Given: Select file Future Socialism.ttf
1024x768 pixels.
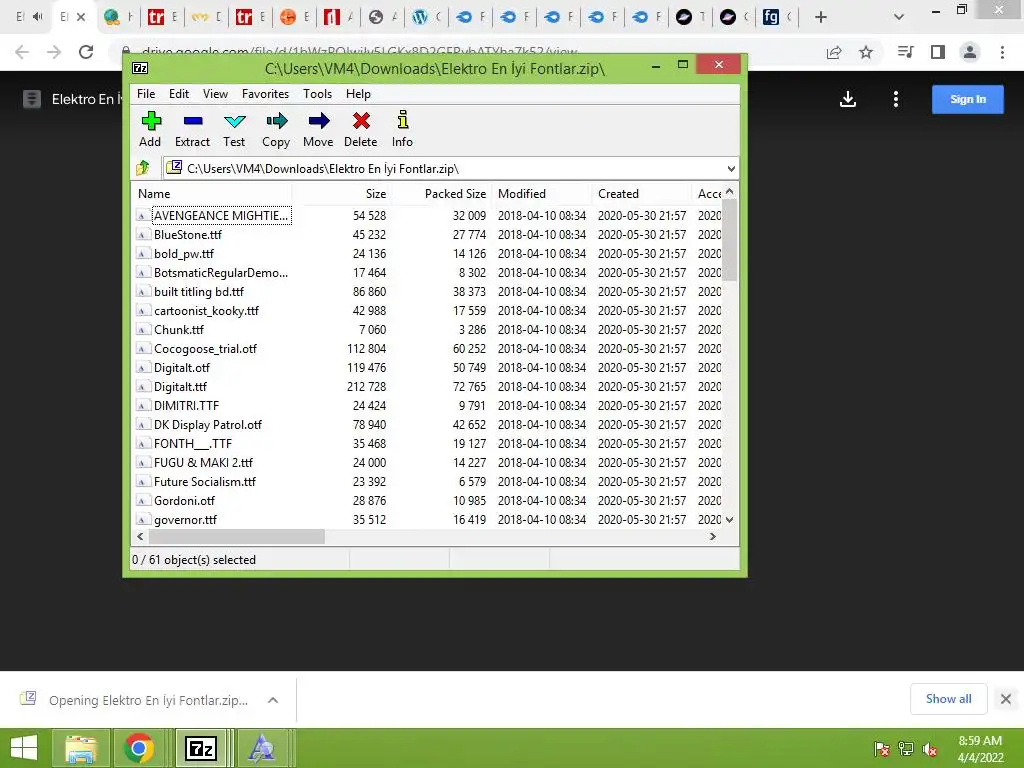Looking at the screenshot, I should pyautogui.click(x=204, y=481).
